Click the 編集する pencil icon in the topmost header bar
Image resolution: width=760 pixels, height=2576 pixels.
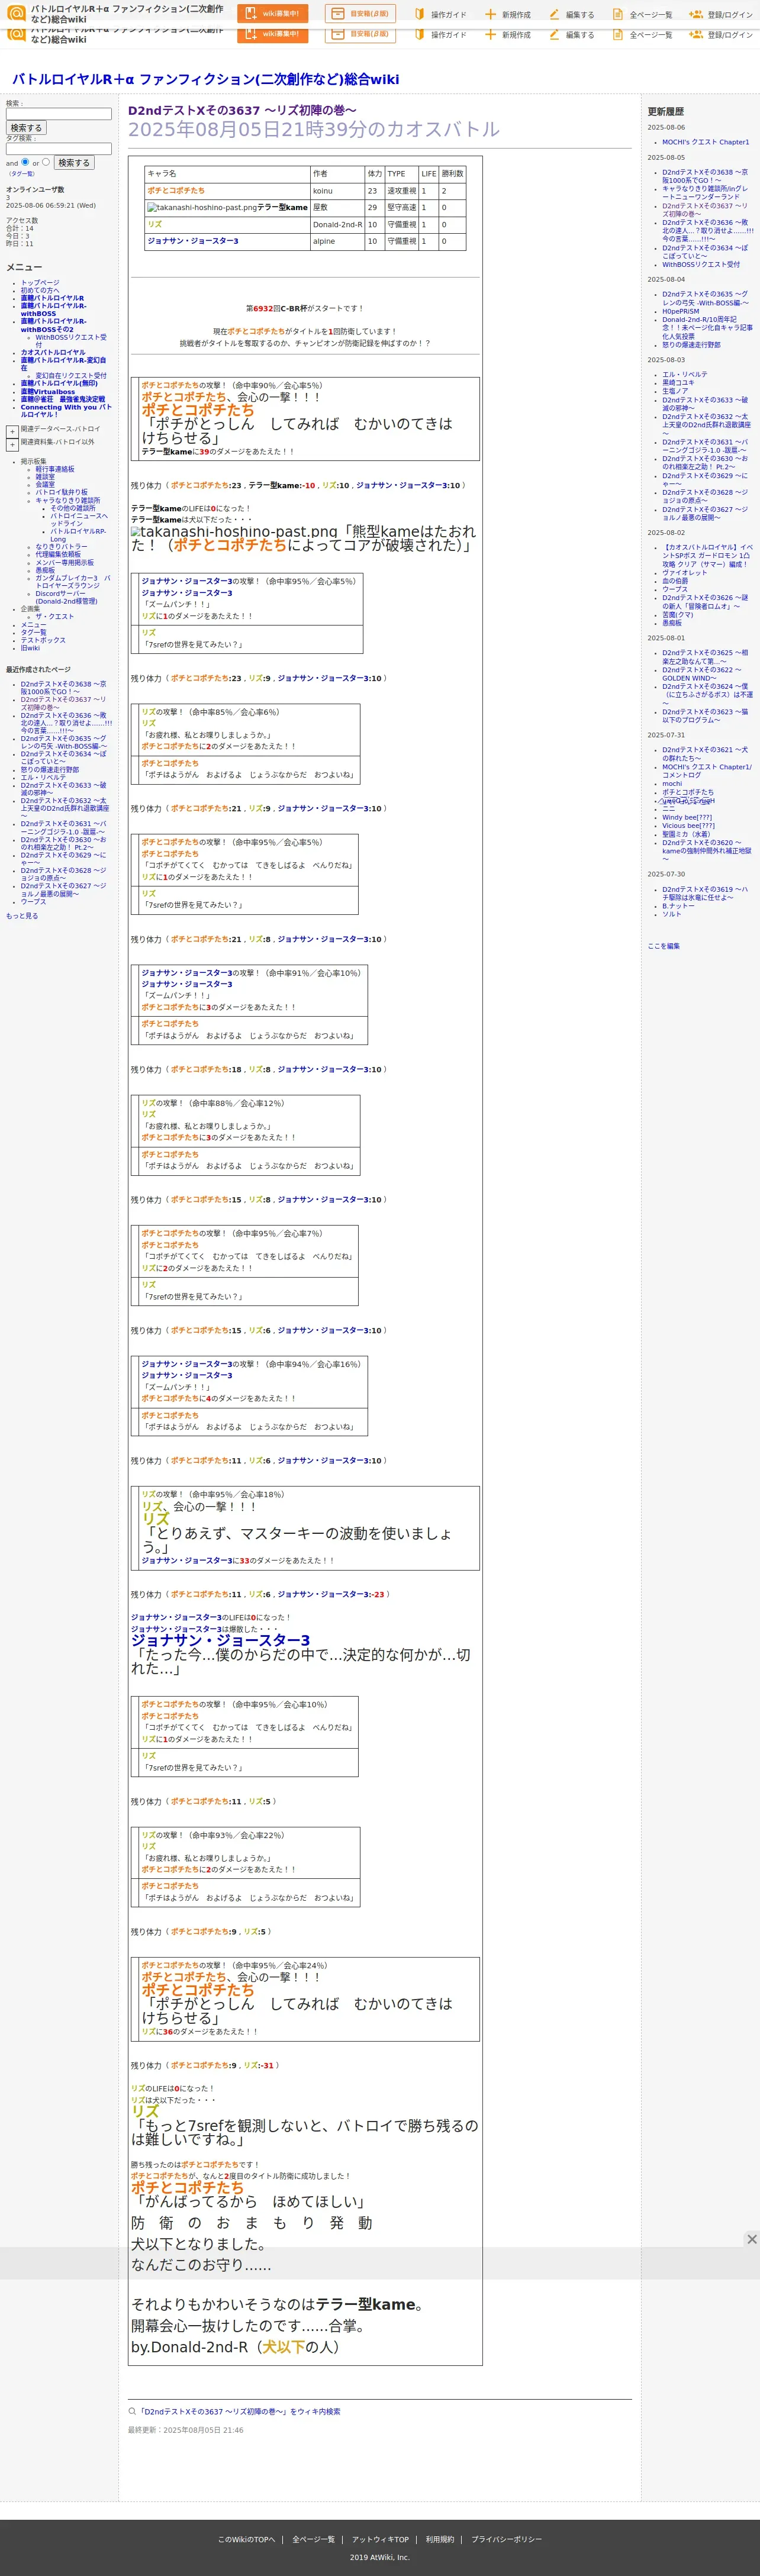pyautogui.click(x=554, y=14)
